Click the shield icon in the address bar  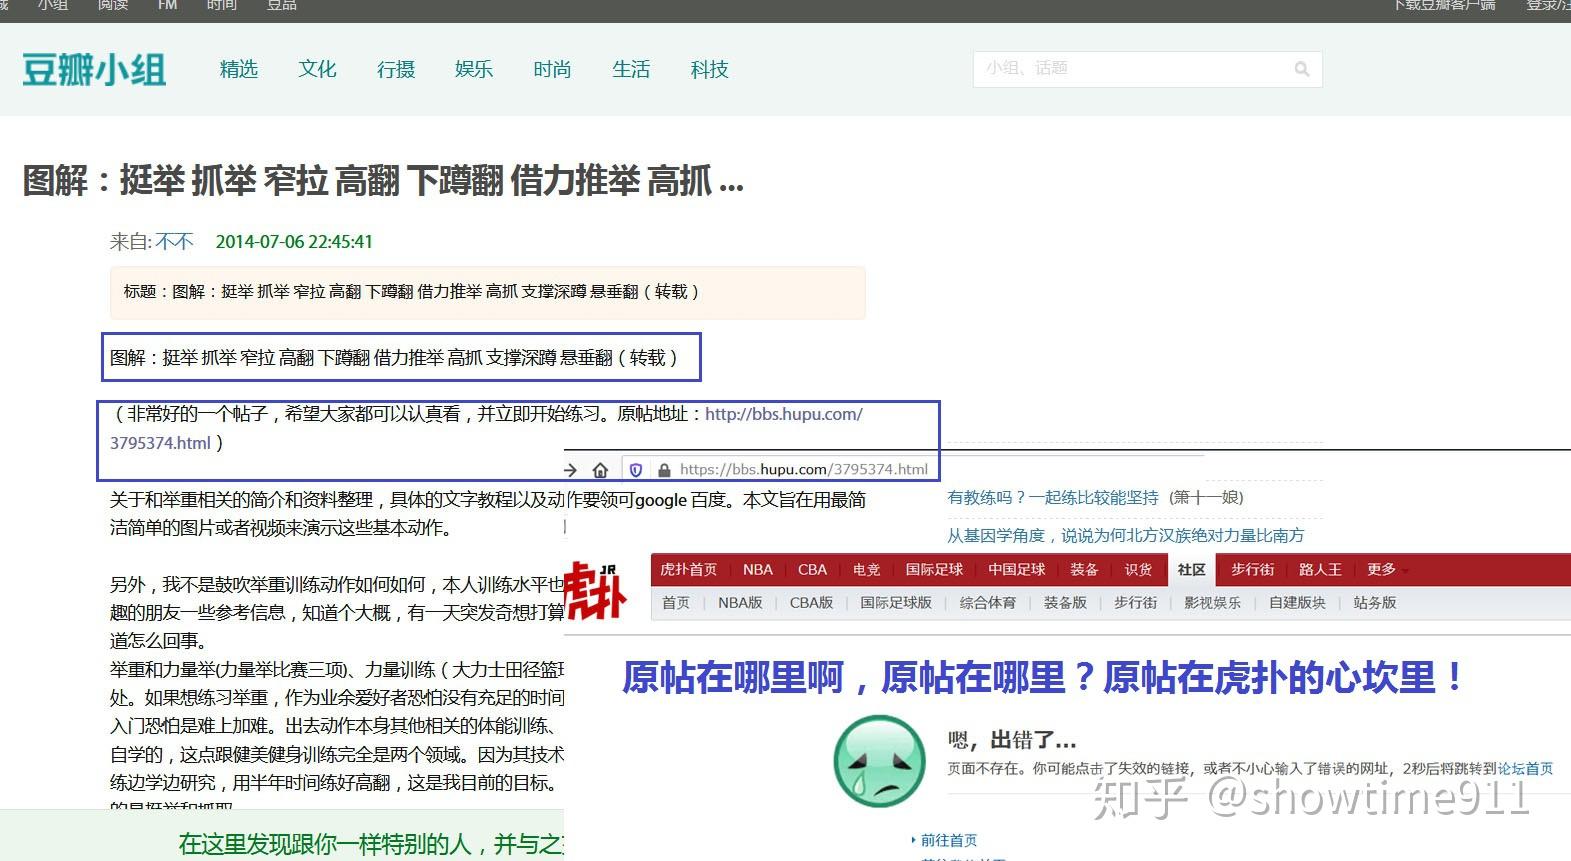pyautogui.click(x=635, y=469)
